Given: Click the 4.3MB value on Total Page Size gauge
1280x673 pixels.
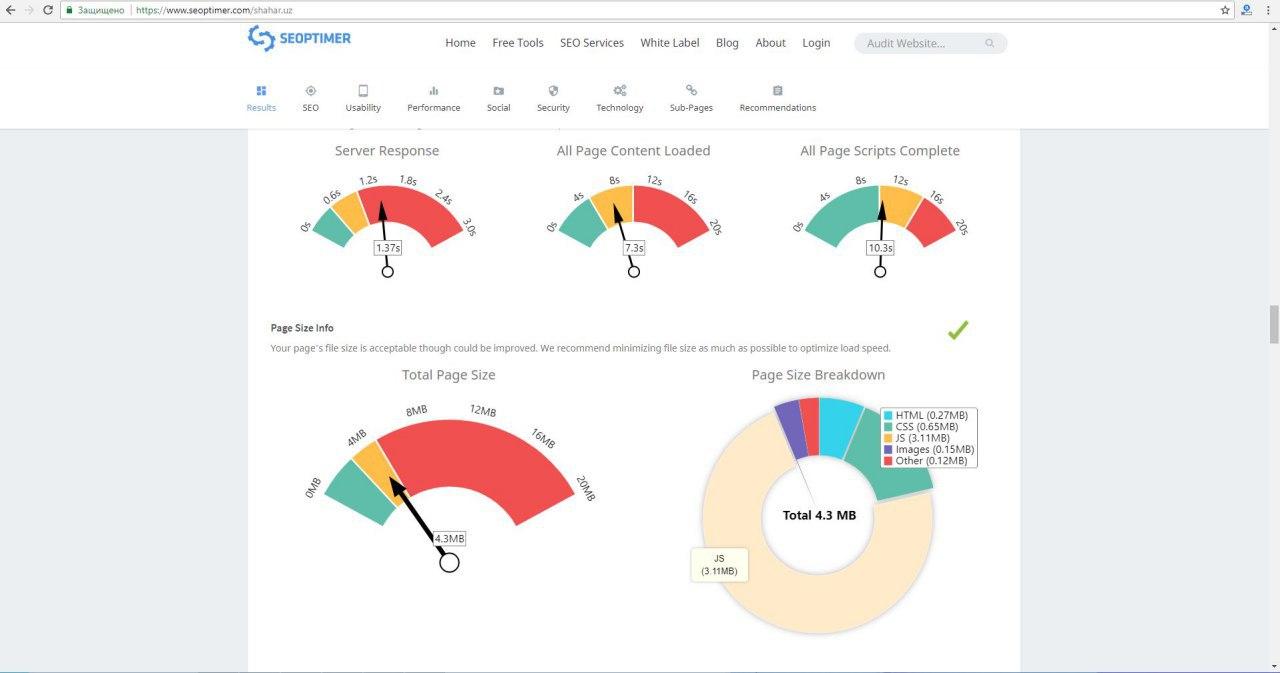Looking at the screenshot, I should click(x=450, y=538).
